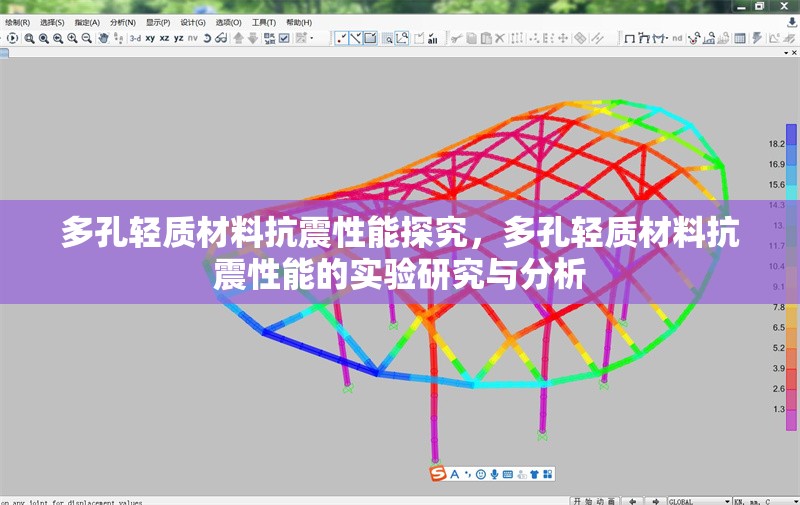Click the restore full view zoom icon

[44, 38]
